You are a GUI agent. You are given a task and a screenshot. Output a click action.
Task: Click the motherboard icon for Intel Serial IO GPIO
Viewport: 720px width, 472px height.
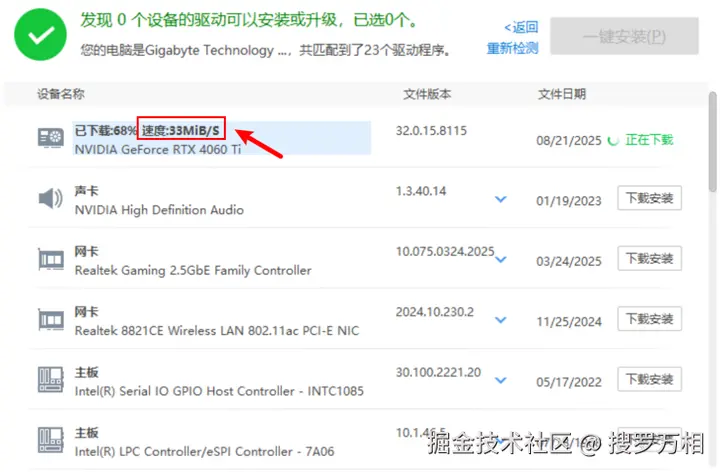click(x=51, y=379)
